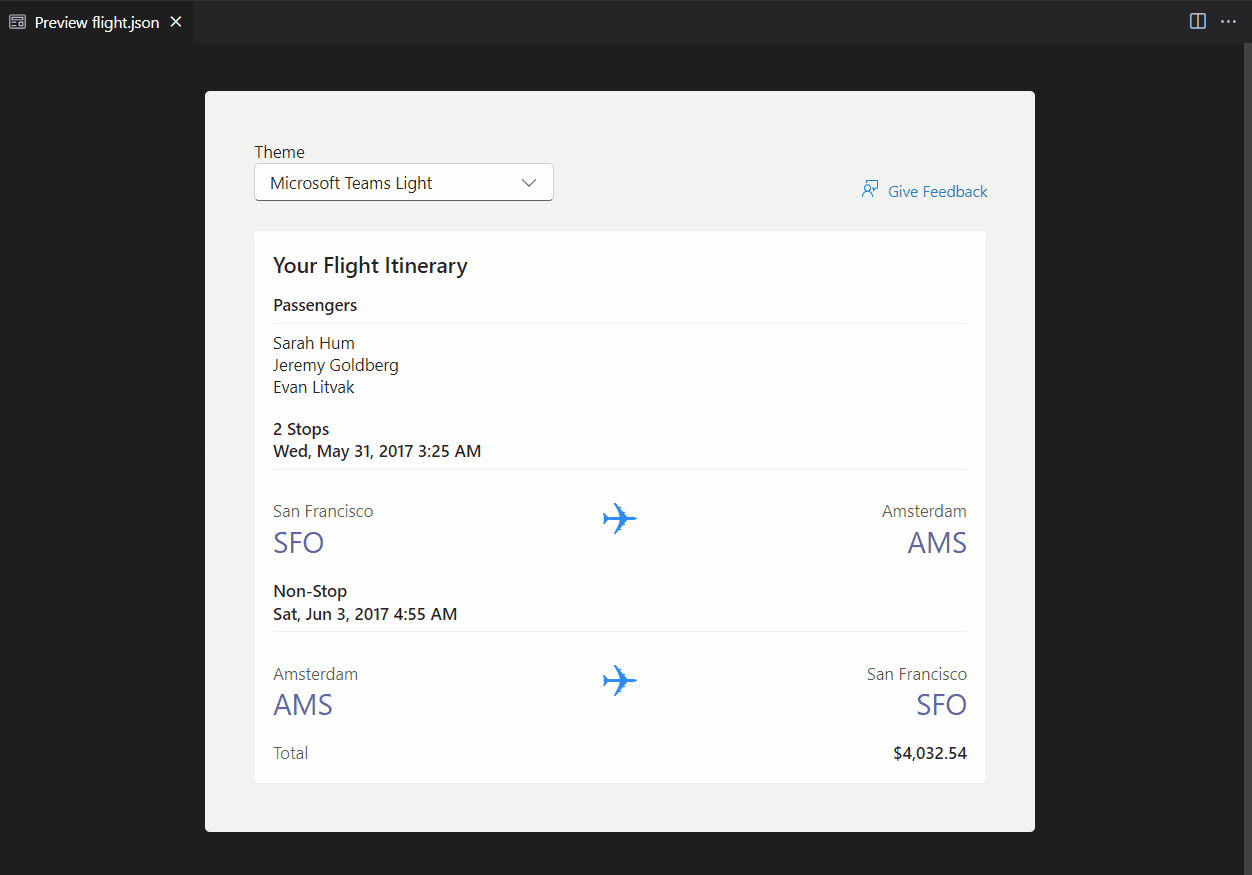The height and width of the screenshot is (875, 1252).
Task: Click the Split Editor icon
Action: (x=1197, y=21)
